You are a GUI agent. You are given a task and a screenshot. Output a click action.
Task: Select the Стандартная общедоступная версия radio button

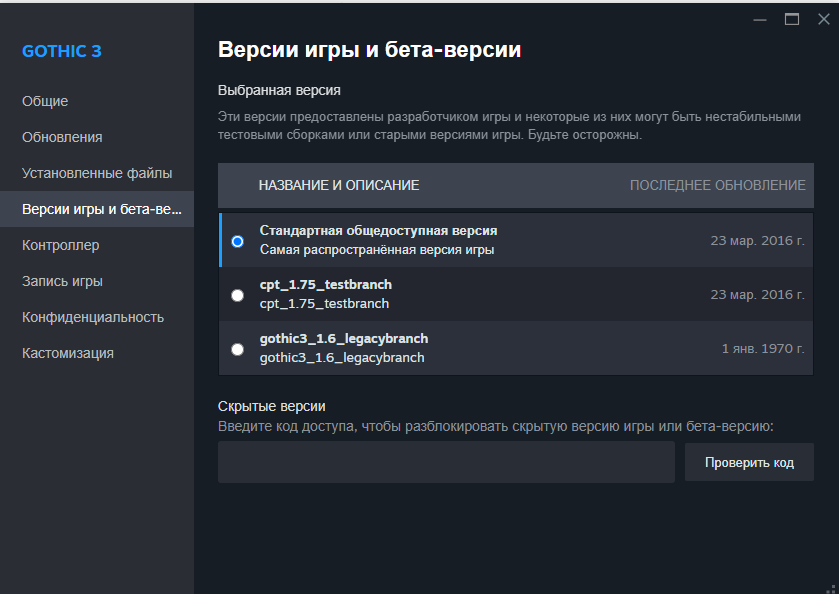point(237,241)
